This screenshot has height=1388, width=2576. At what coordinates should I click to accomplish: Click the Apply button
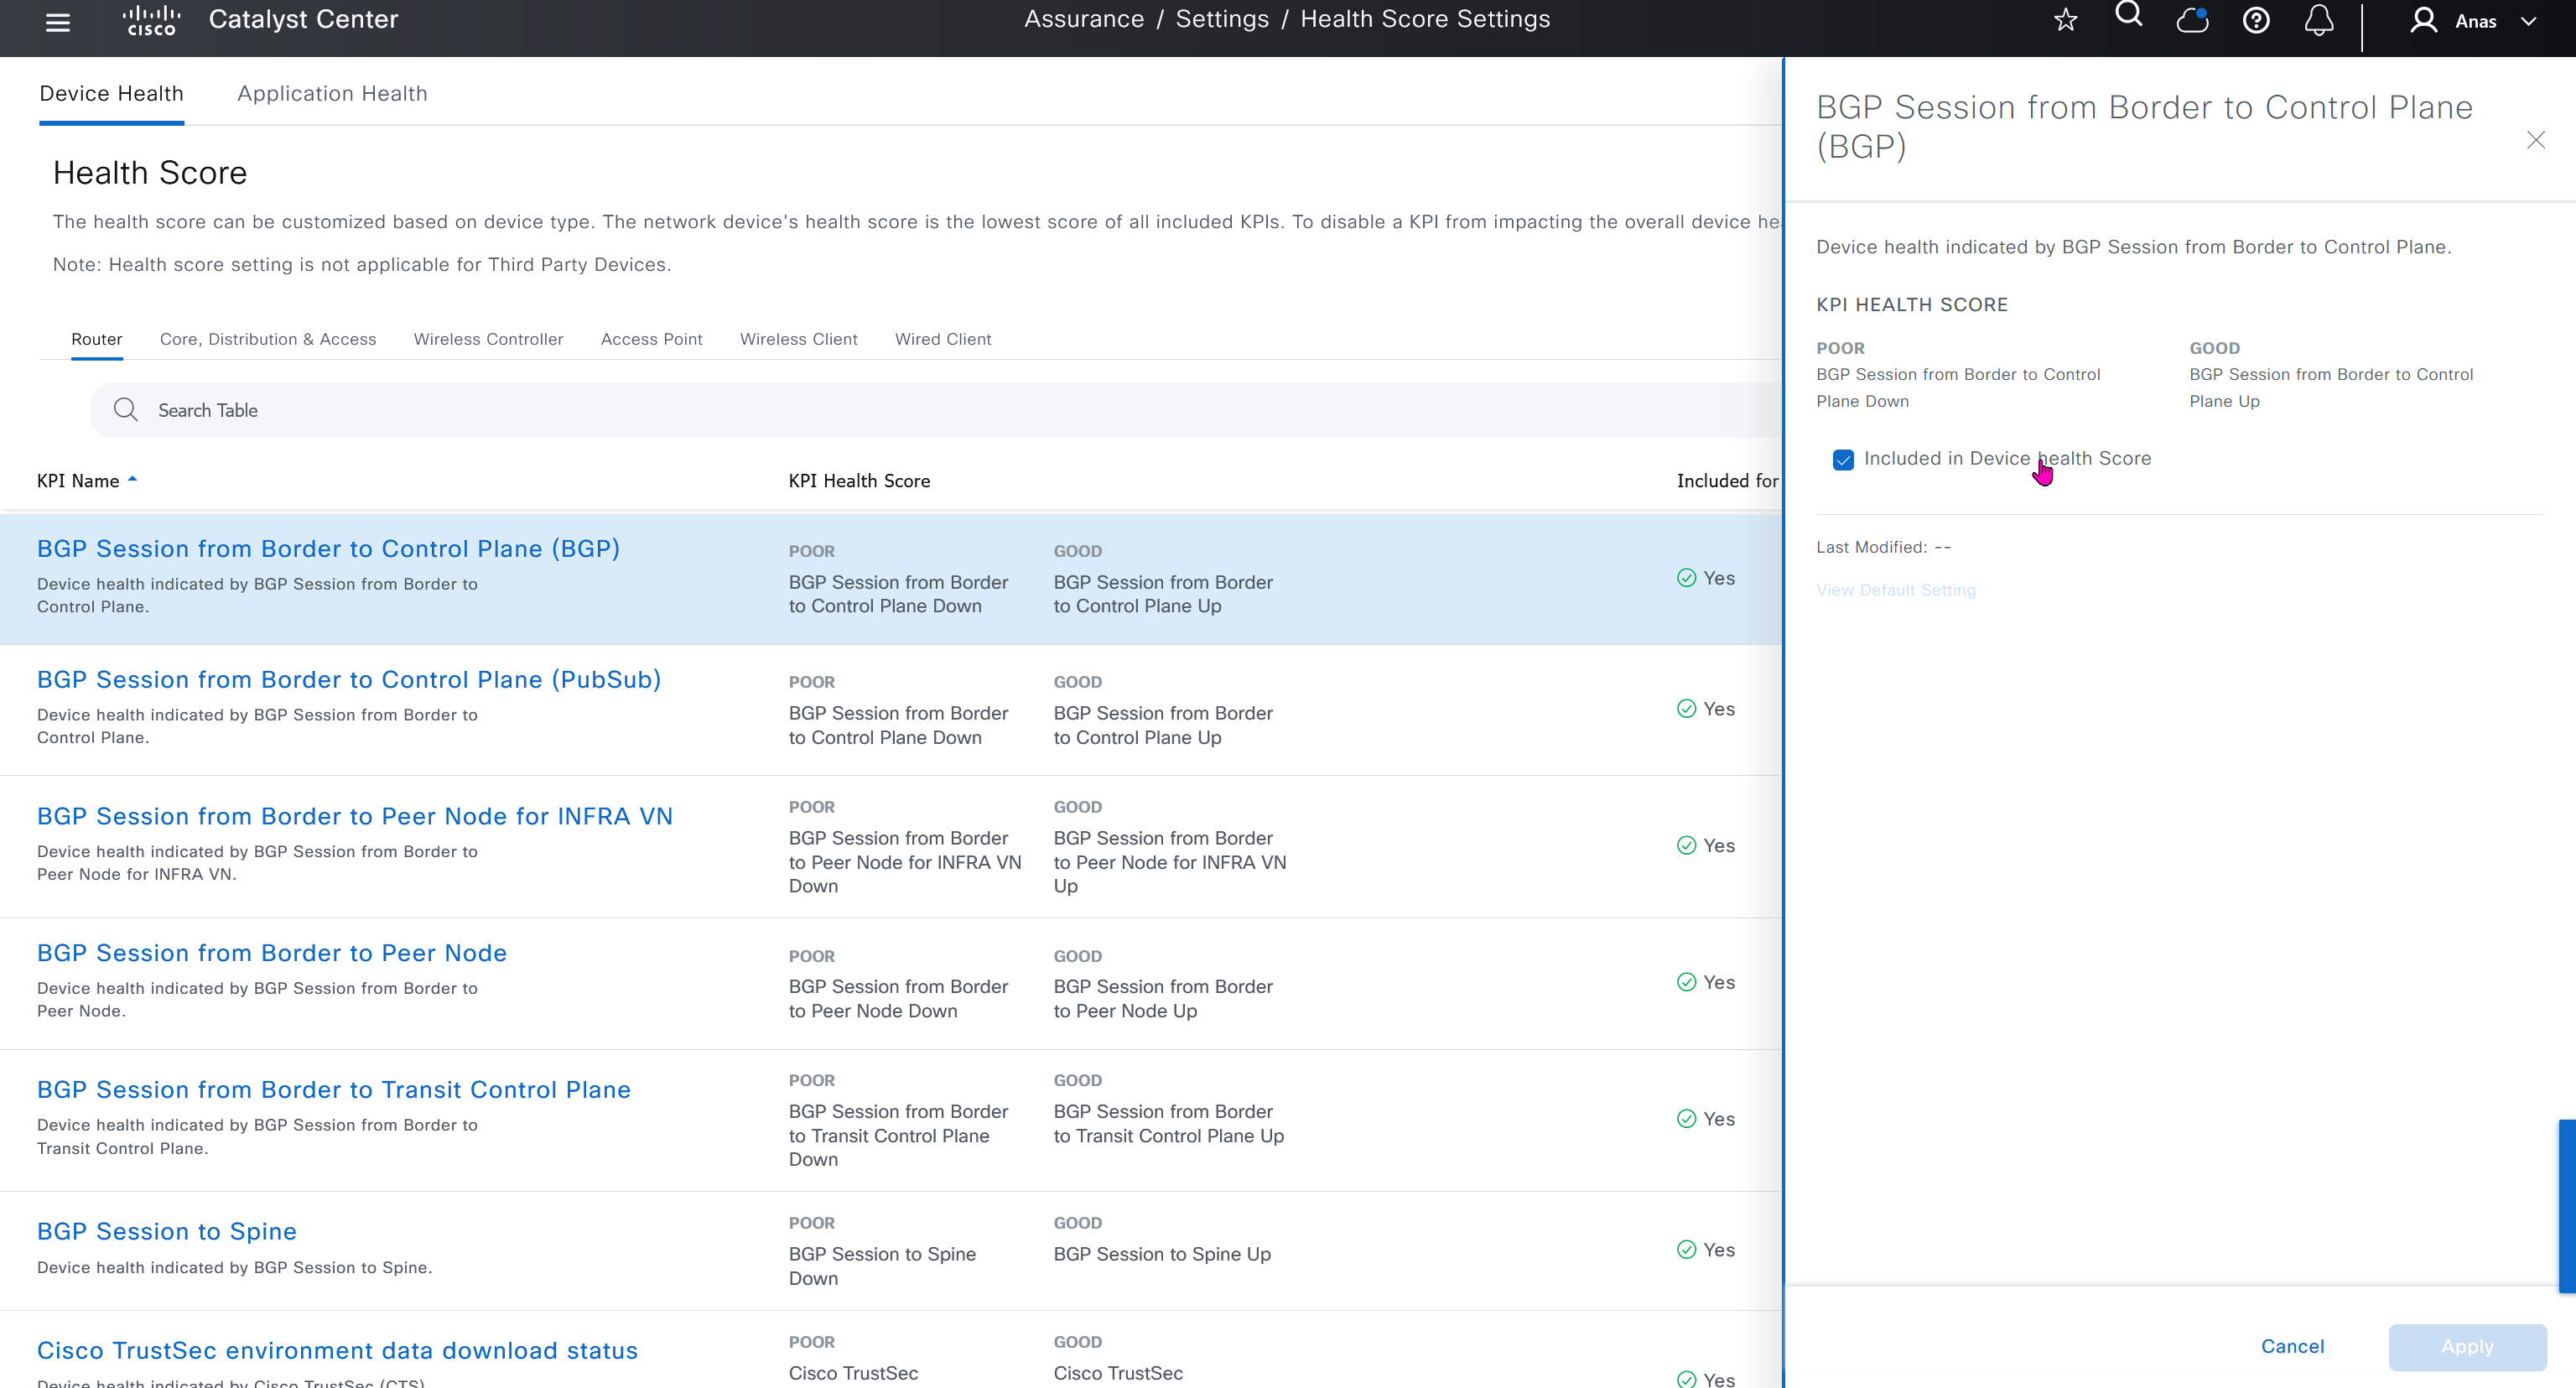click(x=2467, y=1346)
